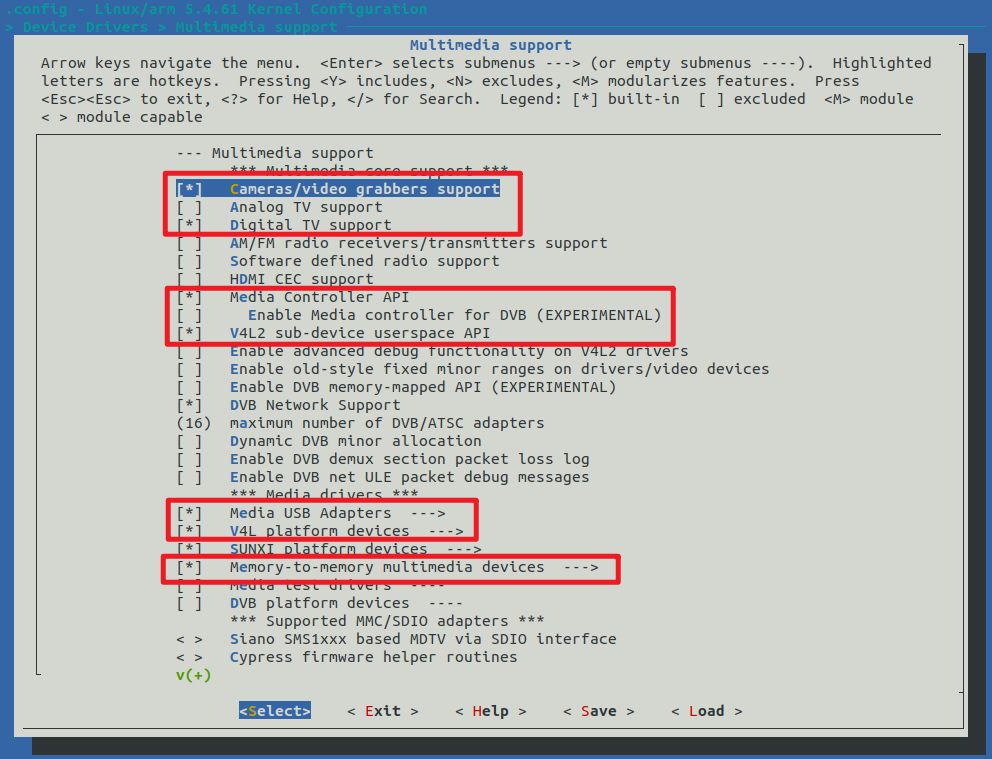Image resolution: width=992 pixels, height=759 pixels.
Task: Enable the Analog TV support option
Action: click(189, 207)
